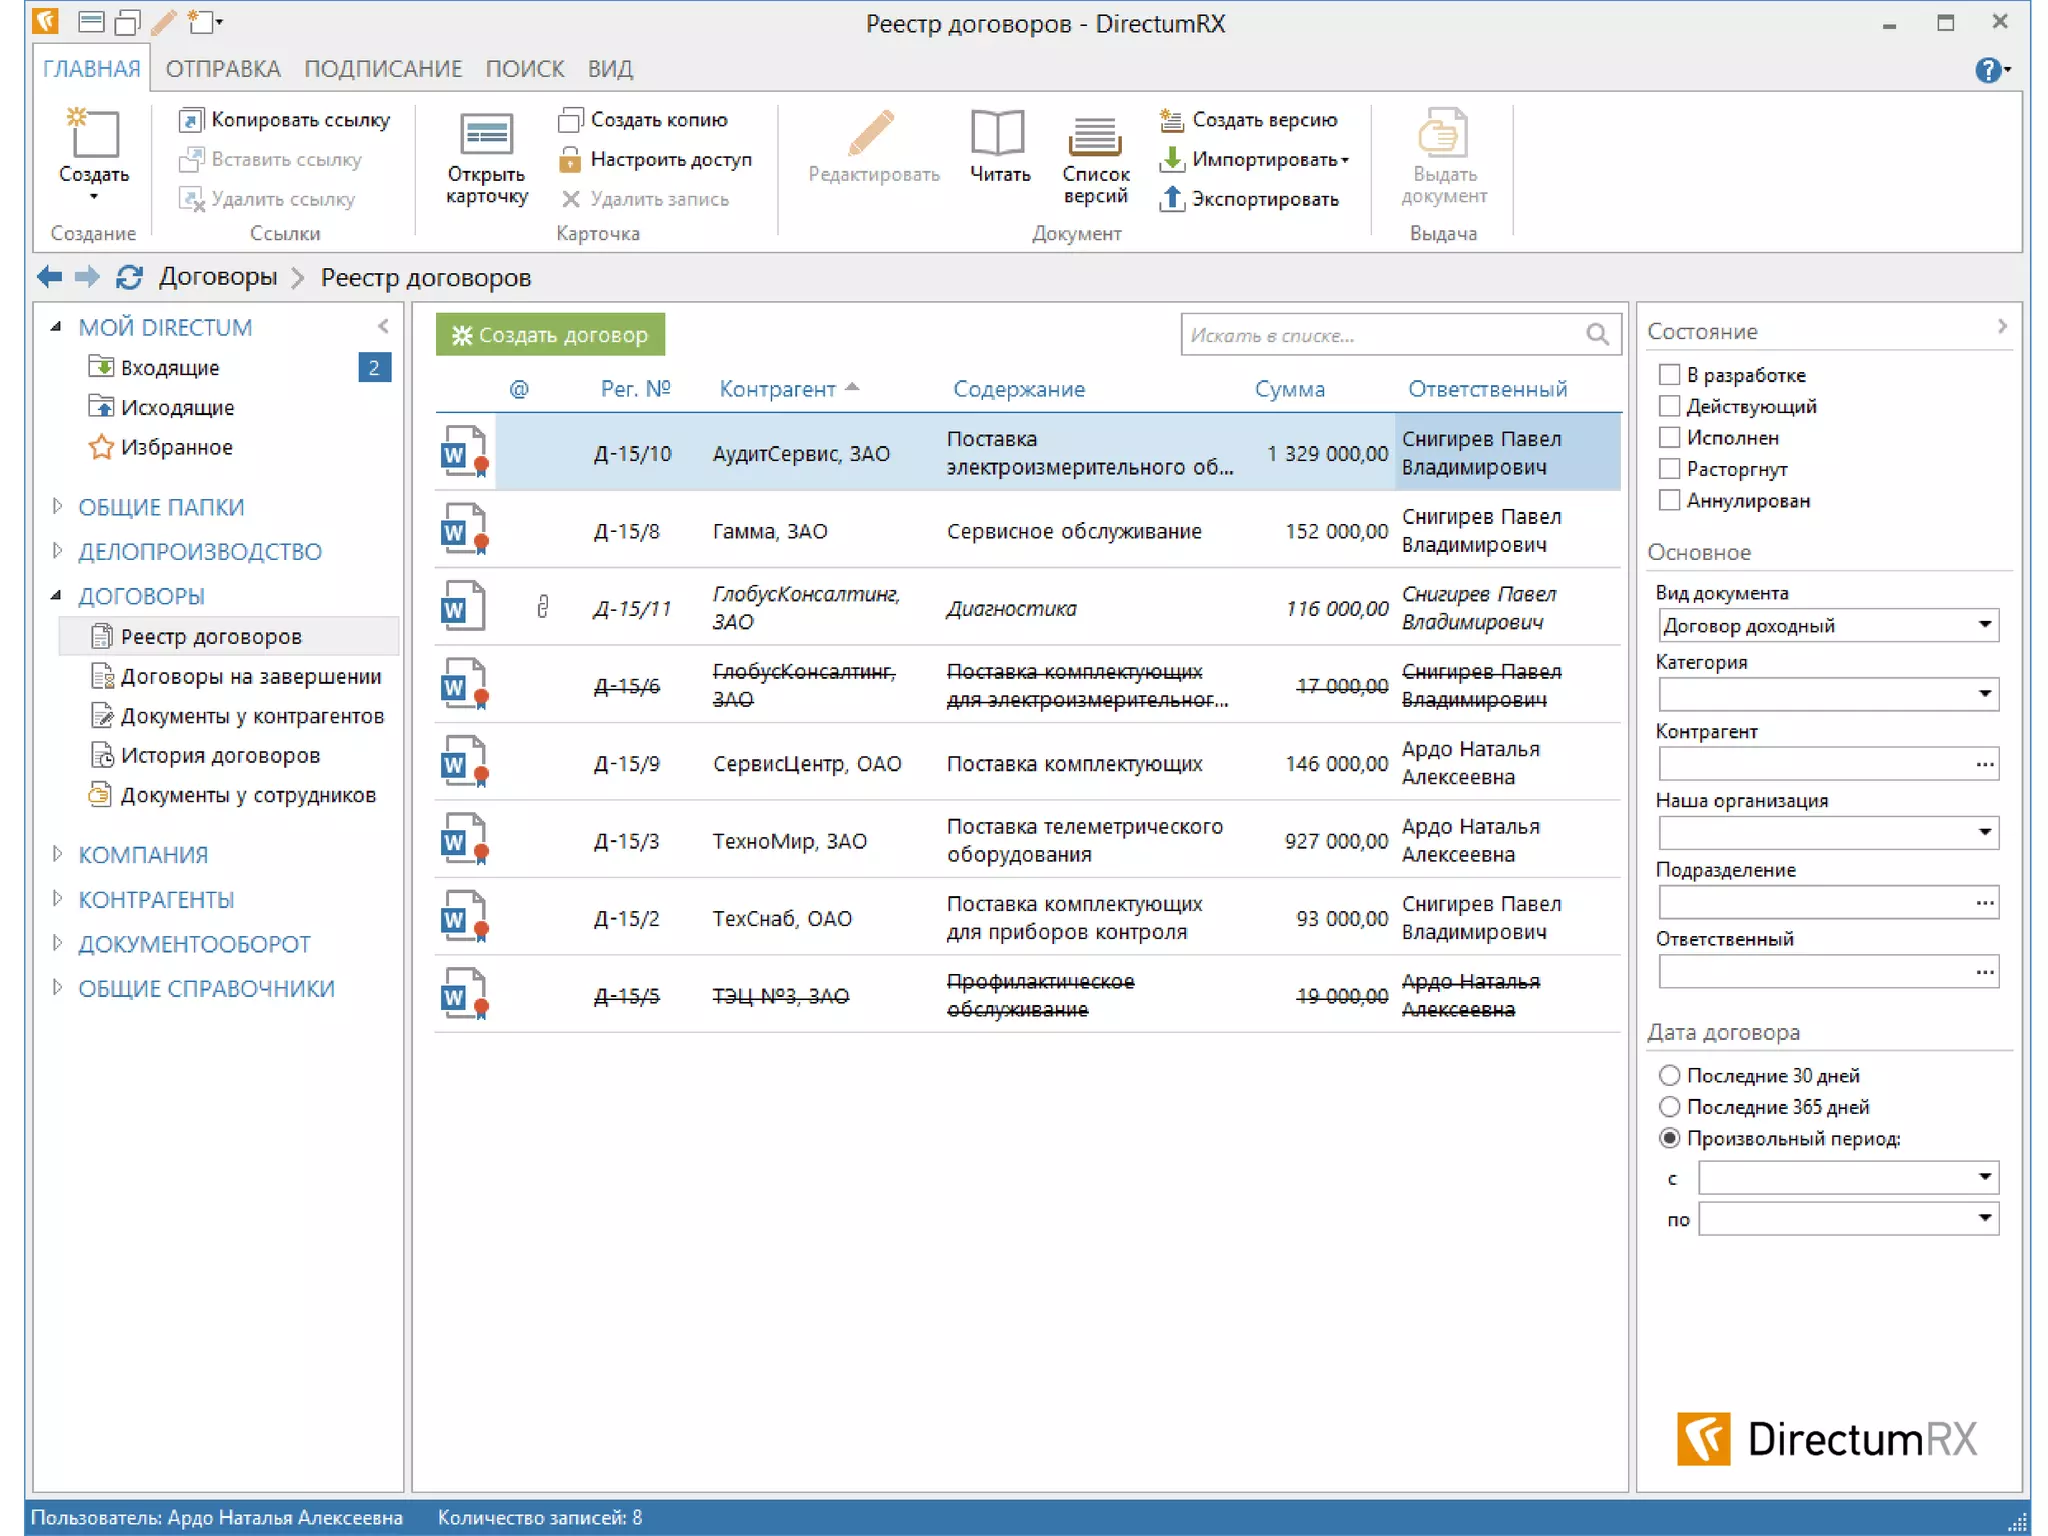Click the magnifier icon in the search box
Screen dimensions: 2048x1536
[1597, 335]
